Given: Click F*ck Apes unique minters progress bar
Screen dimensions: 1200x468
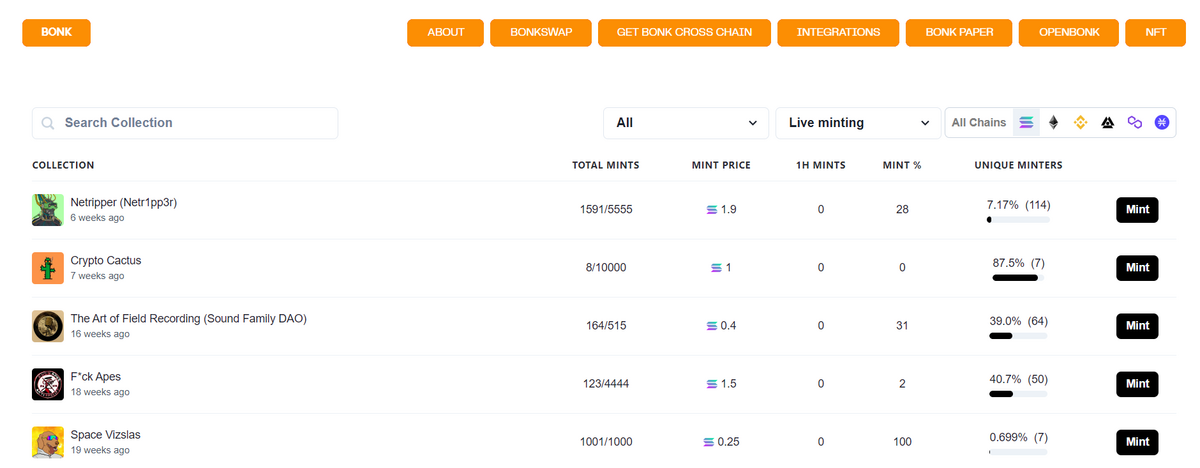Looking at the screenshot, I should coord(1018,393).
